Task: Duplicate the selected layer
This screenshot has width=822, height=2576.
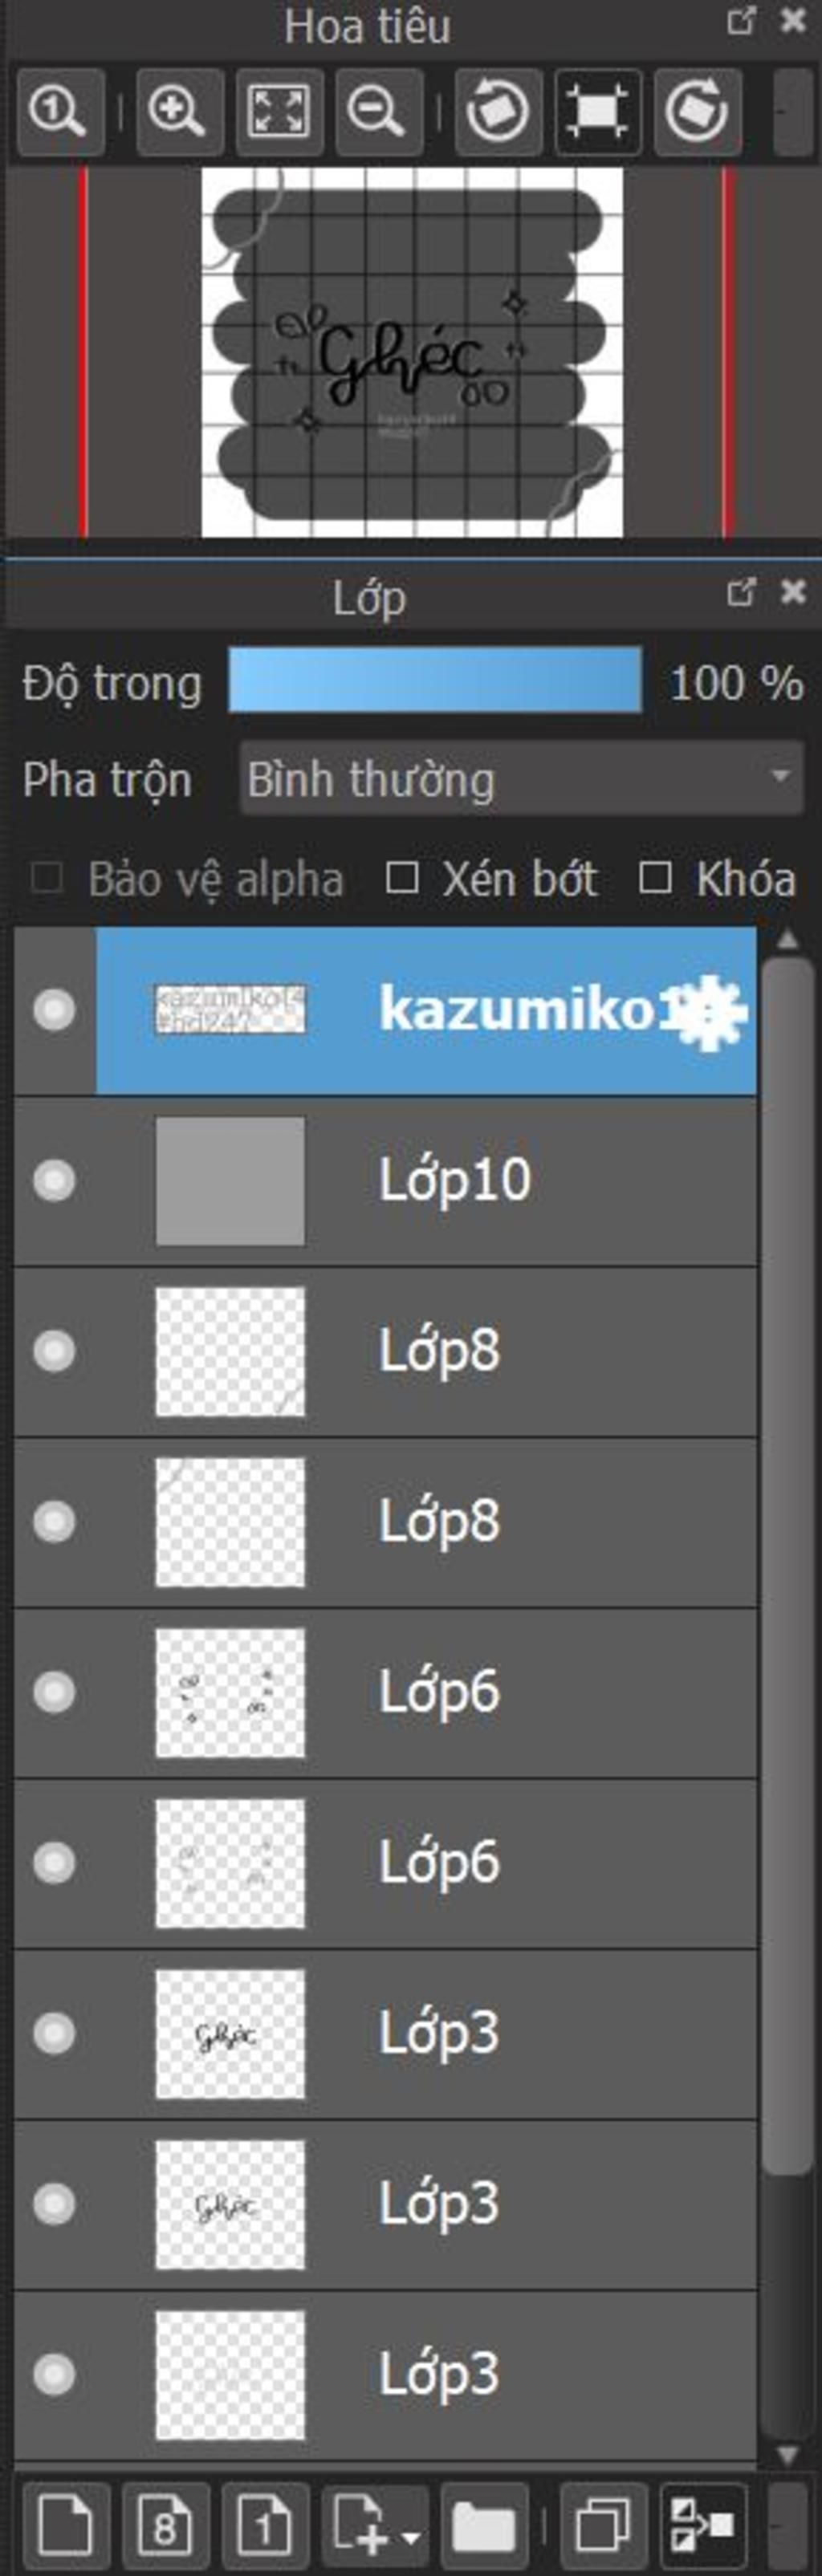Action: click(x=603, y=2522)
